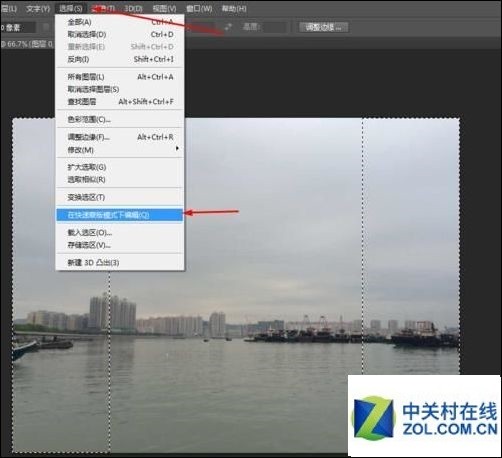Click the swap width and height icon
Viewport: 502px width, 458px height.
pos(228,27)
